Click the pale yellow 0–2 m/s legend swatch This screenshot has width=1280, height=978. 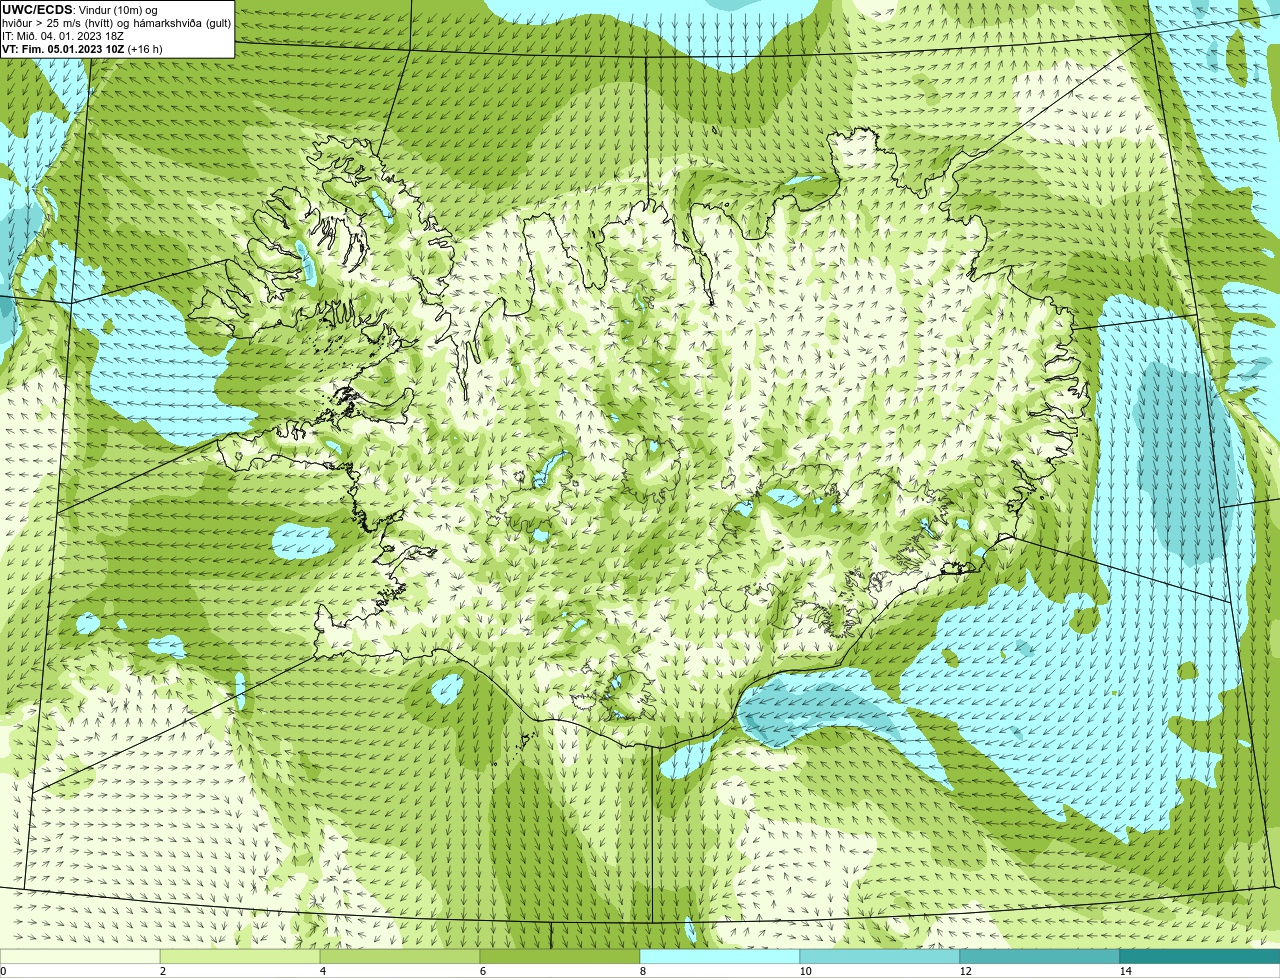[x=80, y=956]
